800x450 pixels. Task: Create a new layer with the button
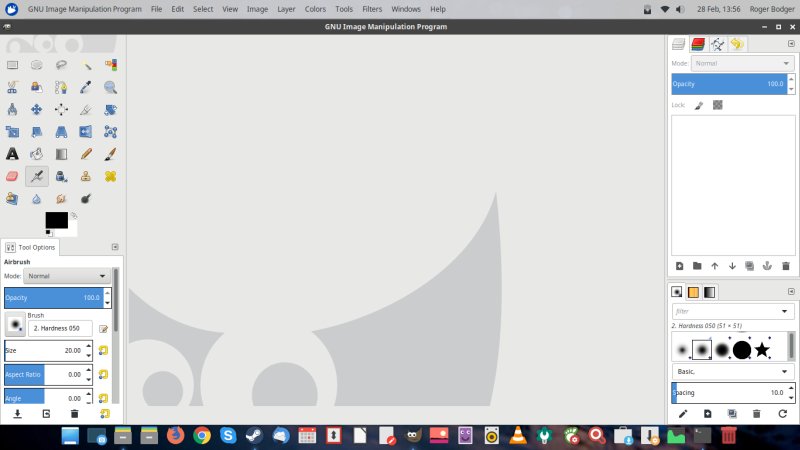pos(680,266)
